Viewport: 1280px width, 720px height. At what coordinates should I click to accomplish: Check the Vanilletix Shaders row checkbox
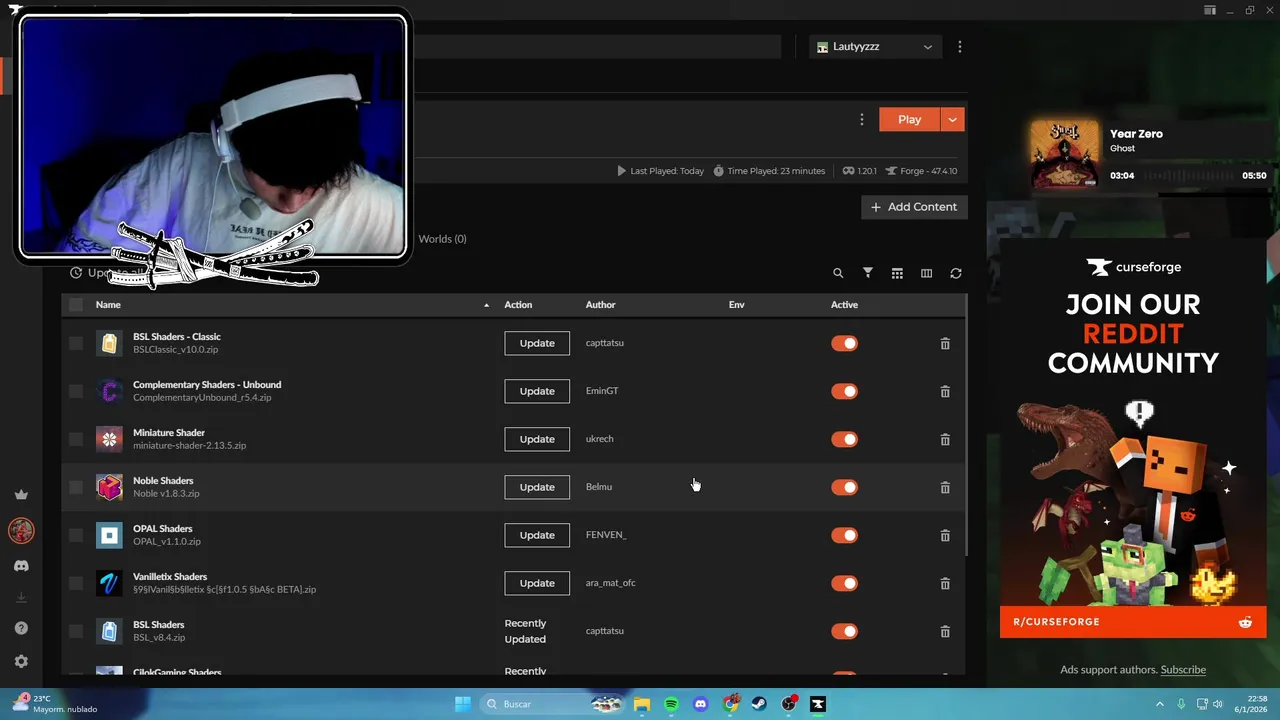(x=76, y=583)
